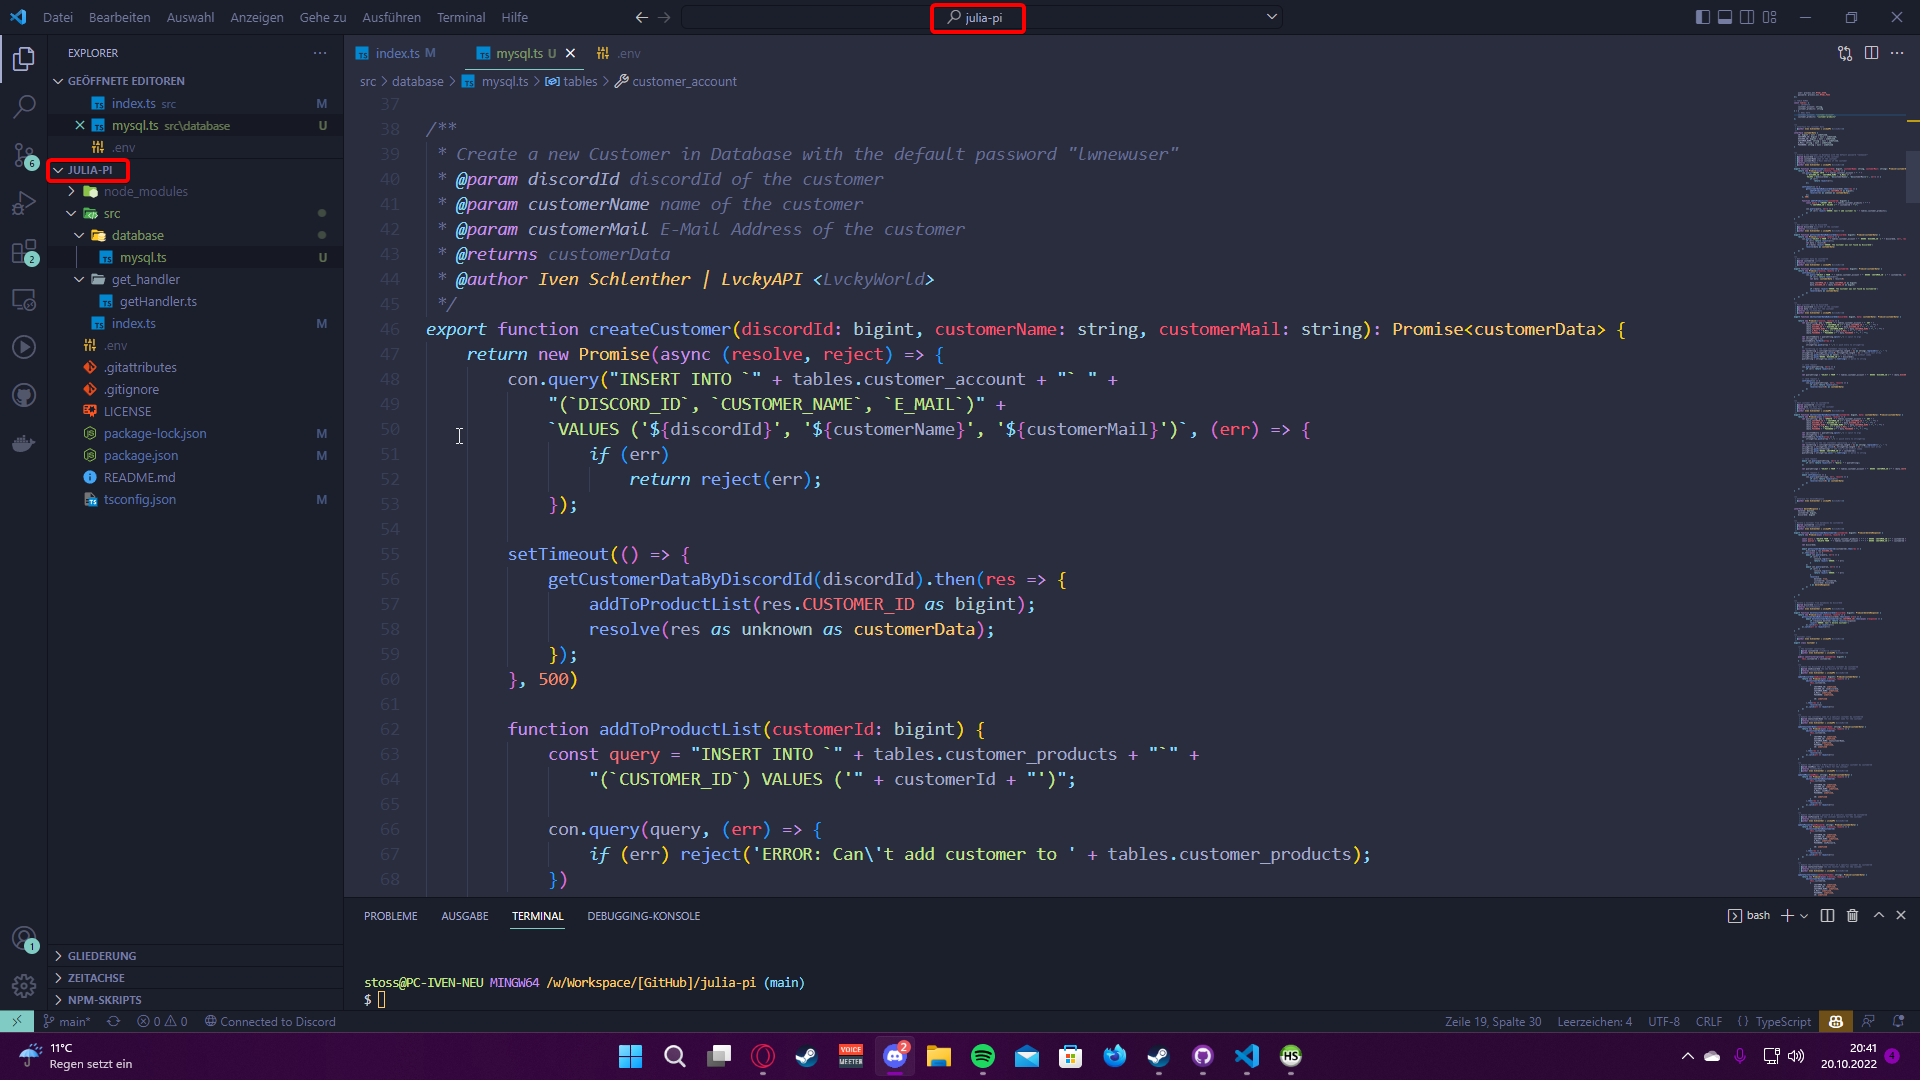Screen dimensions: 1920x1080
Task: Expand the node_modules folder
Action: click(x=145, y=191)
